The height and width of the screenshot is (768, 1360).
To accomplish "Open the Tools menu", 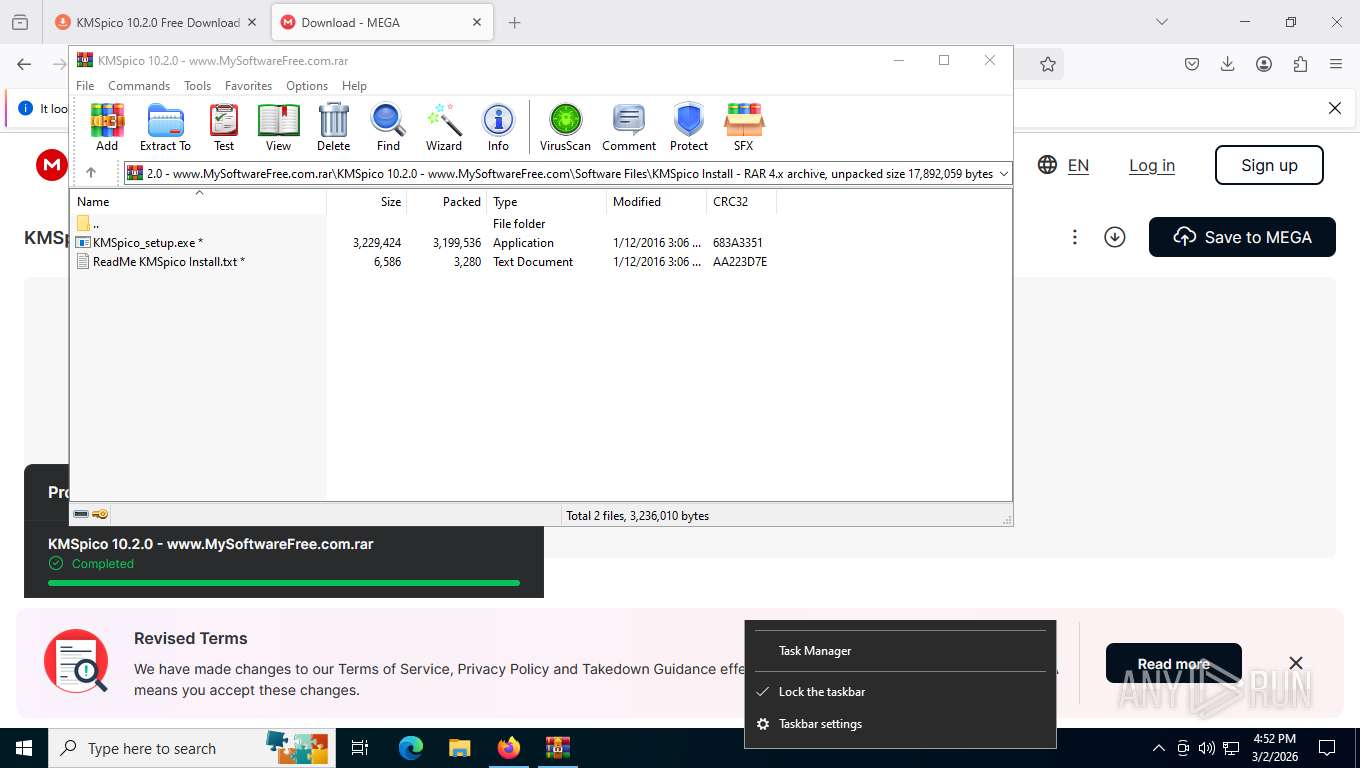I will 197,86.
